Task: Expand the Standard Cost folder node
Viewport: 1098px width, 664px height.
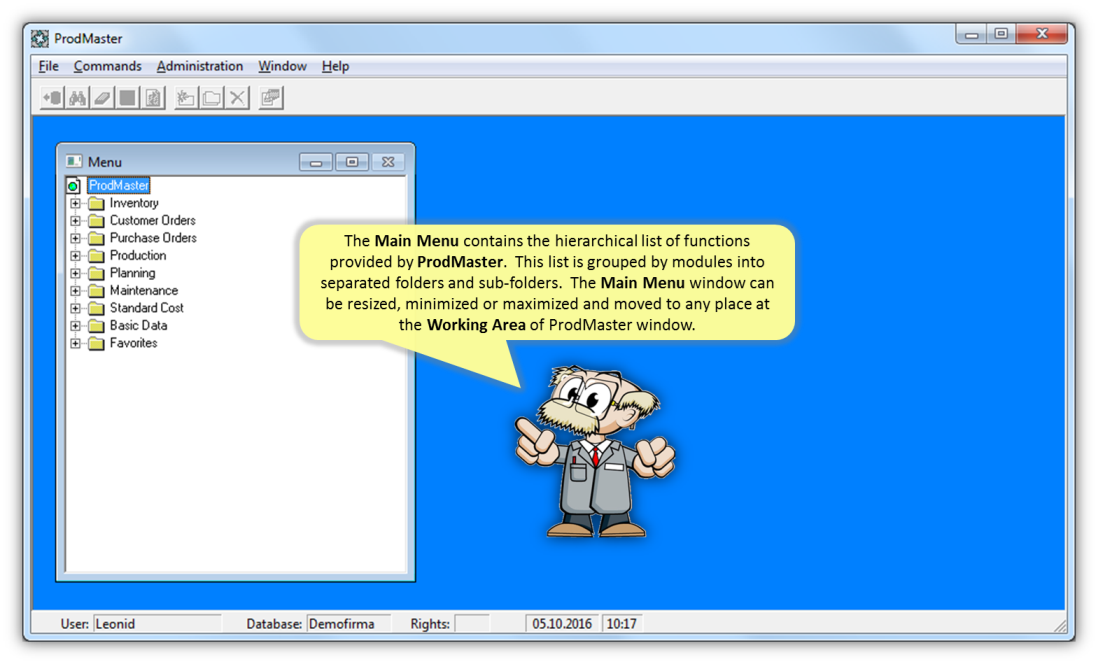Action: pyautogui.click(x=76, y=308)
